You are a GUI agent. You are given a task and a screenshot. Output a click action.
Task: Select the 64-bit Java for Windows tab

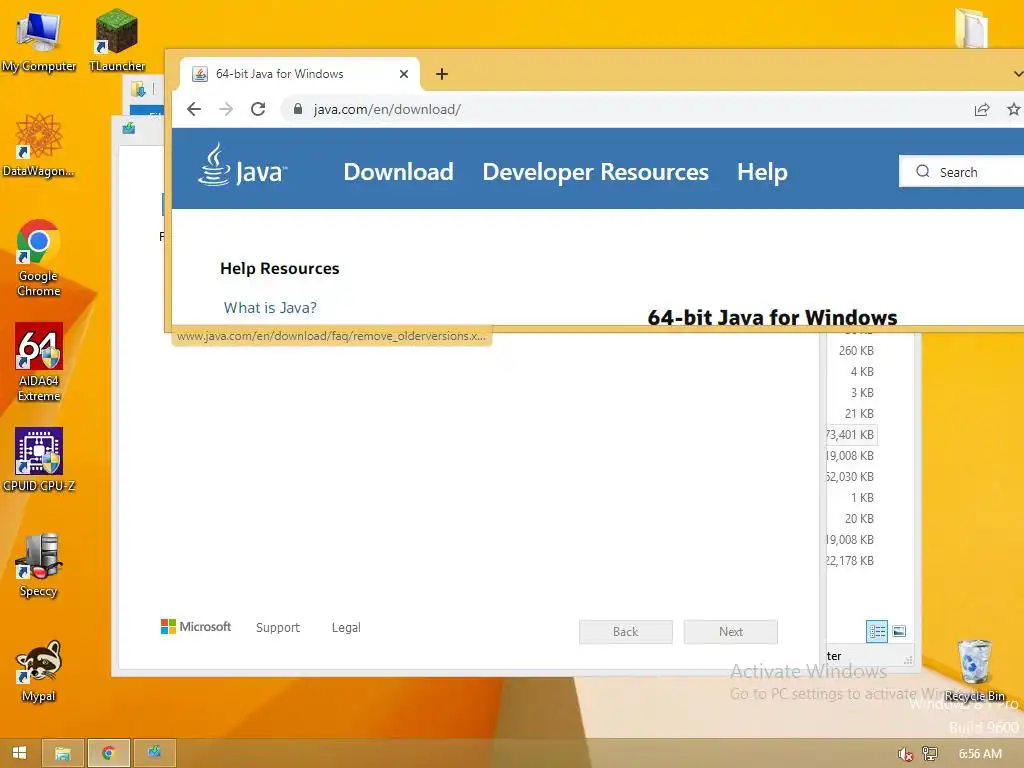point(299,74)
